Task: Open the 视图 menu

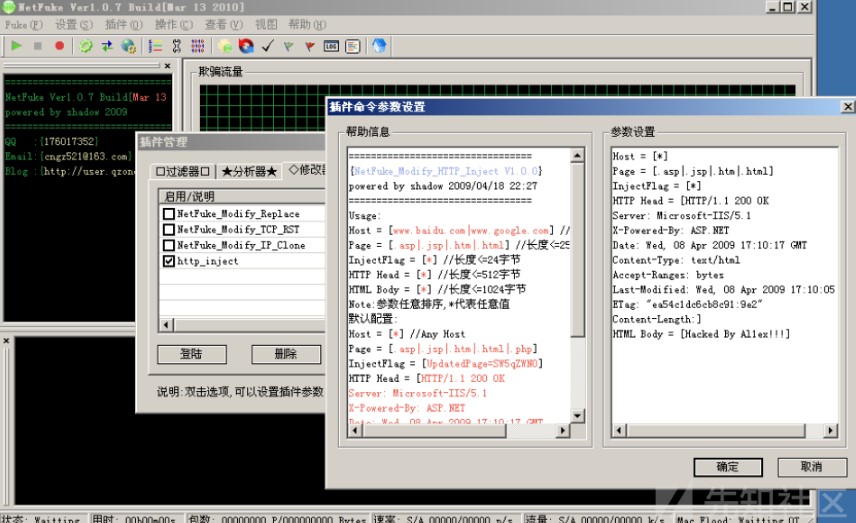Action: [266, 25]
